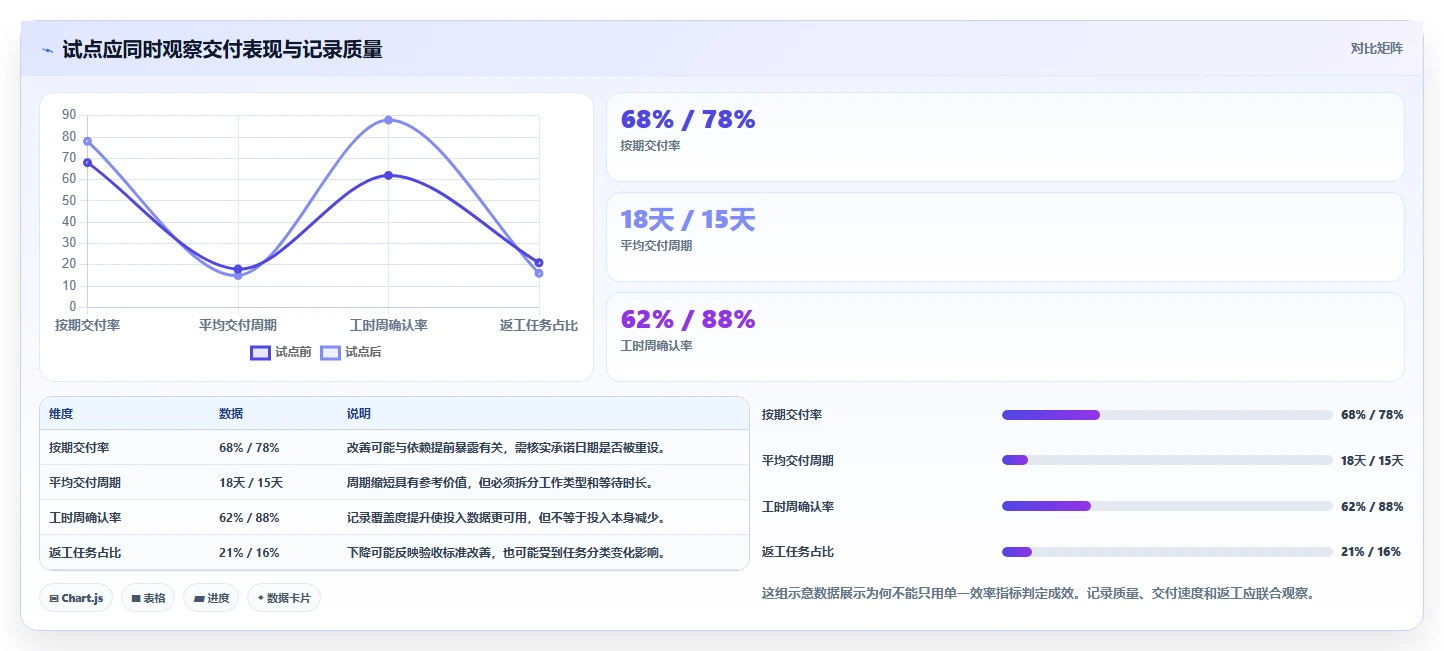The height and width of the screenshot is (651, 1444).
Task: Click the 68% / 78% value beside the progress bar
Action: [1372, 415]
